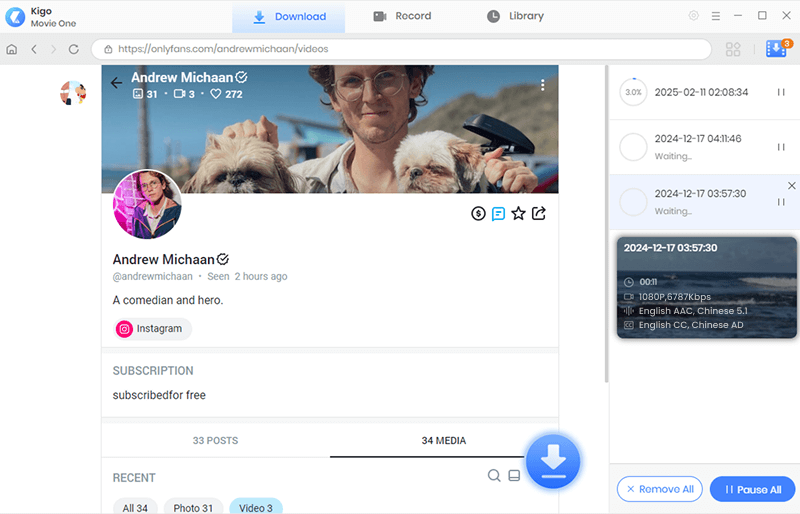Click the likes count 272 in banner
This screenshot has width=800, height=514.
tap(227, 94)
